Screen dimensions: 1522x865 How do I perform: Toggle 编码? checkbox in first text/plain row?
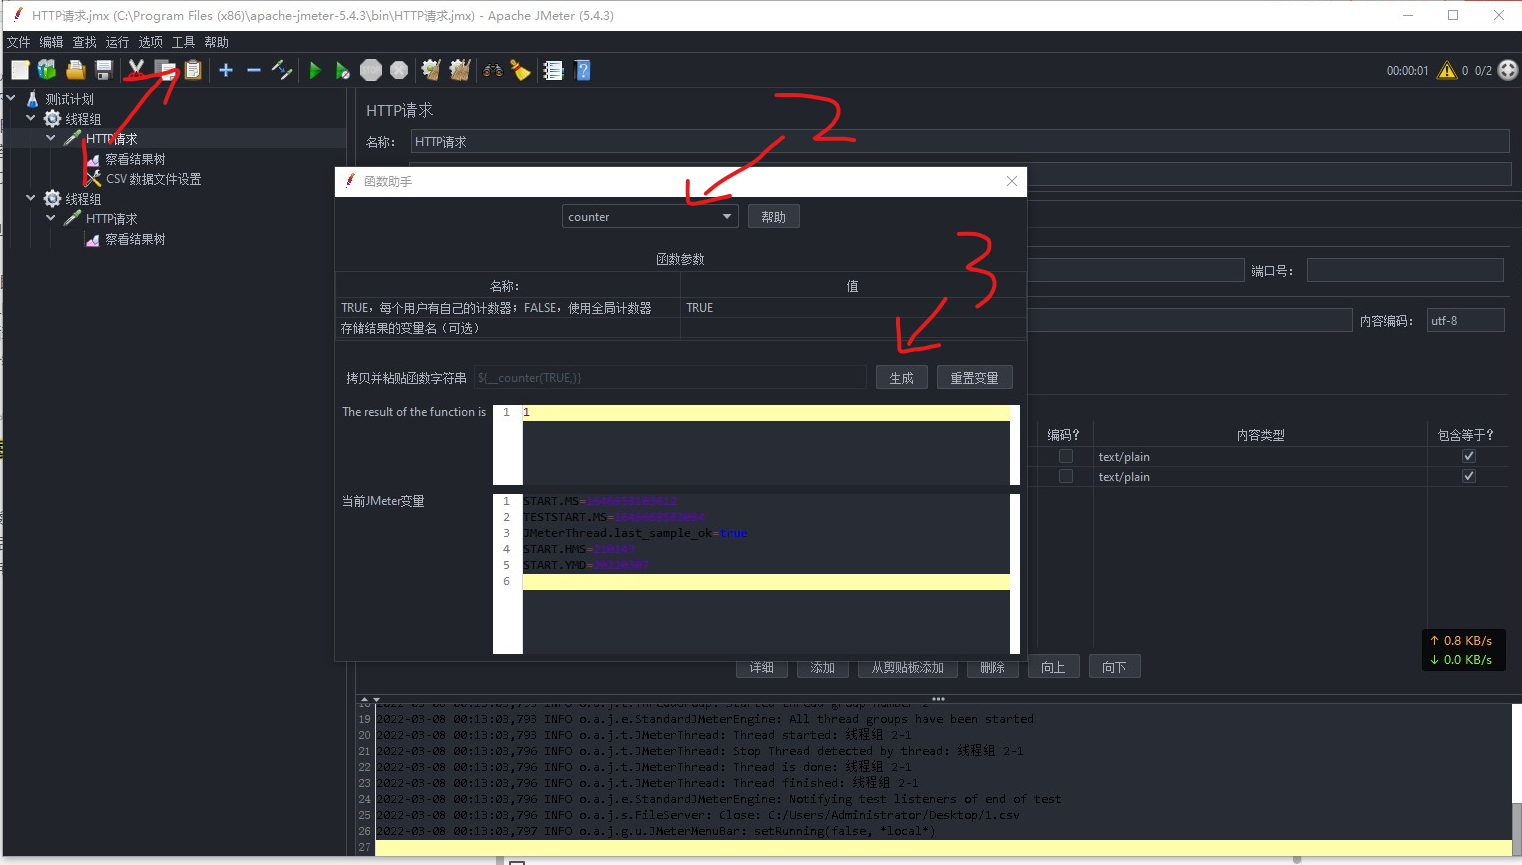pos(1066,456)
